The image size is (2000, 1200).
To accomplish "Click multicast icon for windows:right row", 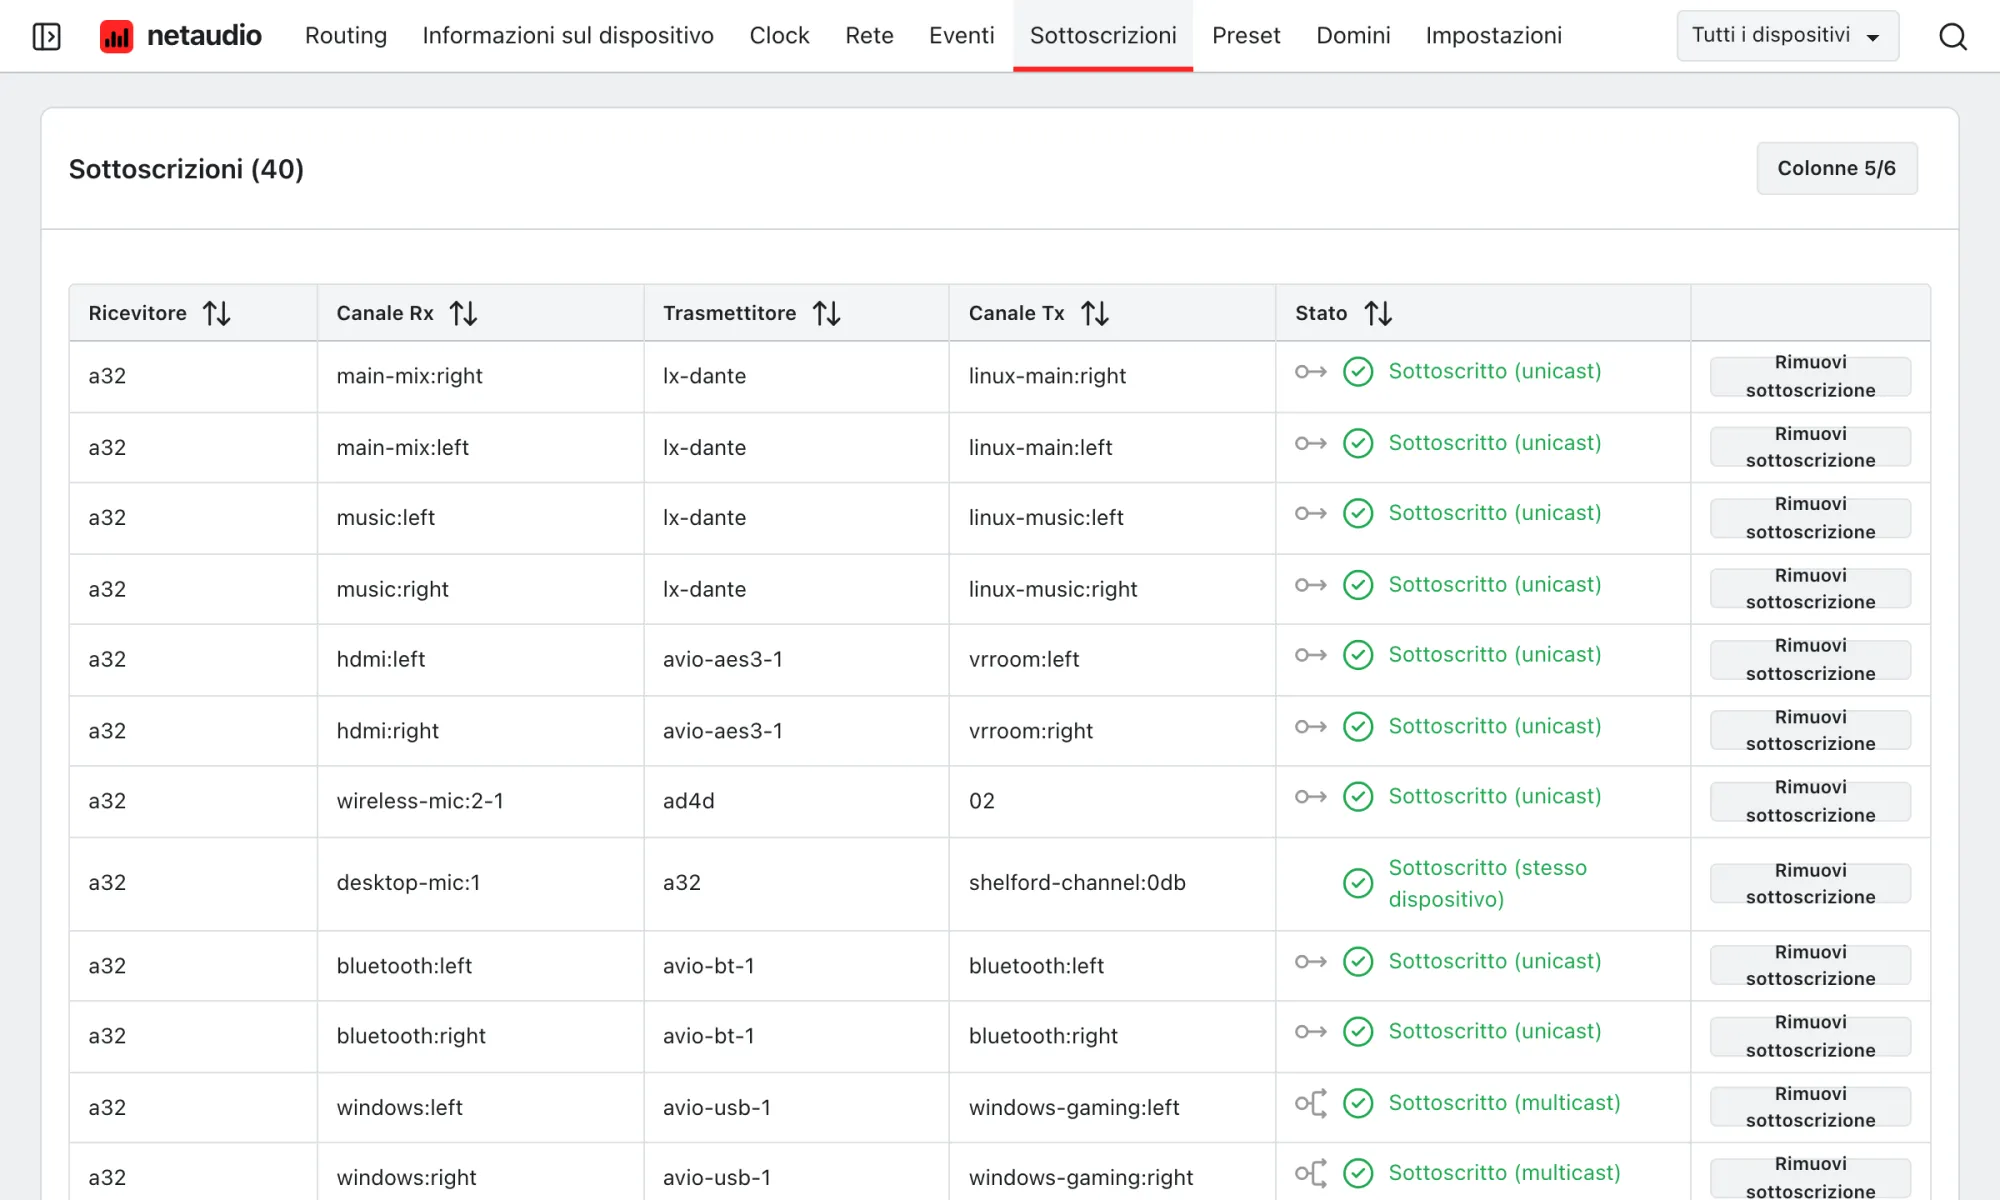I will point(1310,1173).
